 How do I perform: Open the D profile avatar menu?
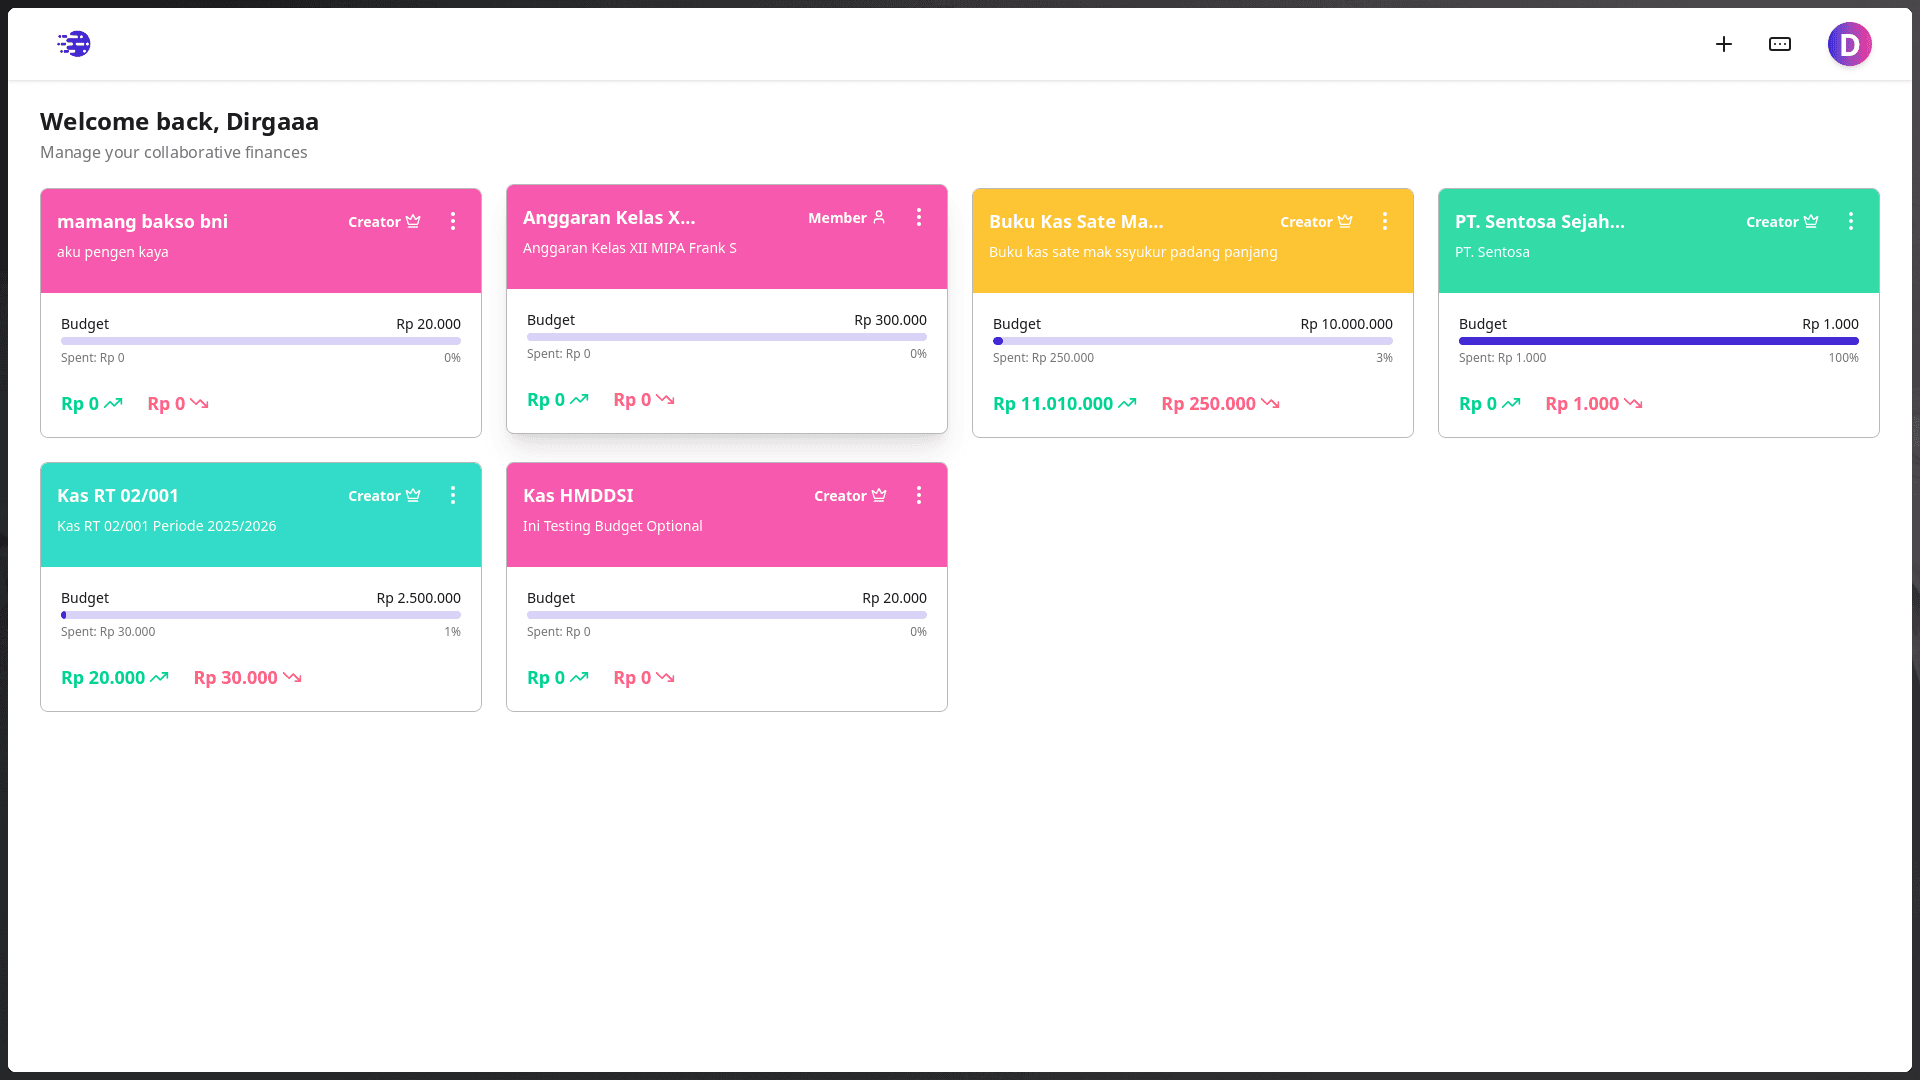point(1849,44)
